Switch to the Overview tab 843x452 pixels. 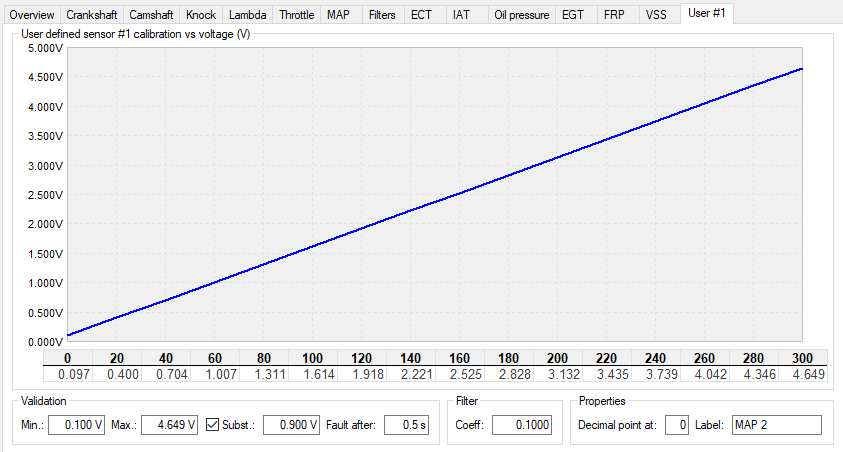coord(31,15)
